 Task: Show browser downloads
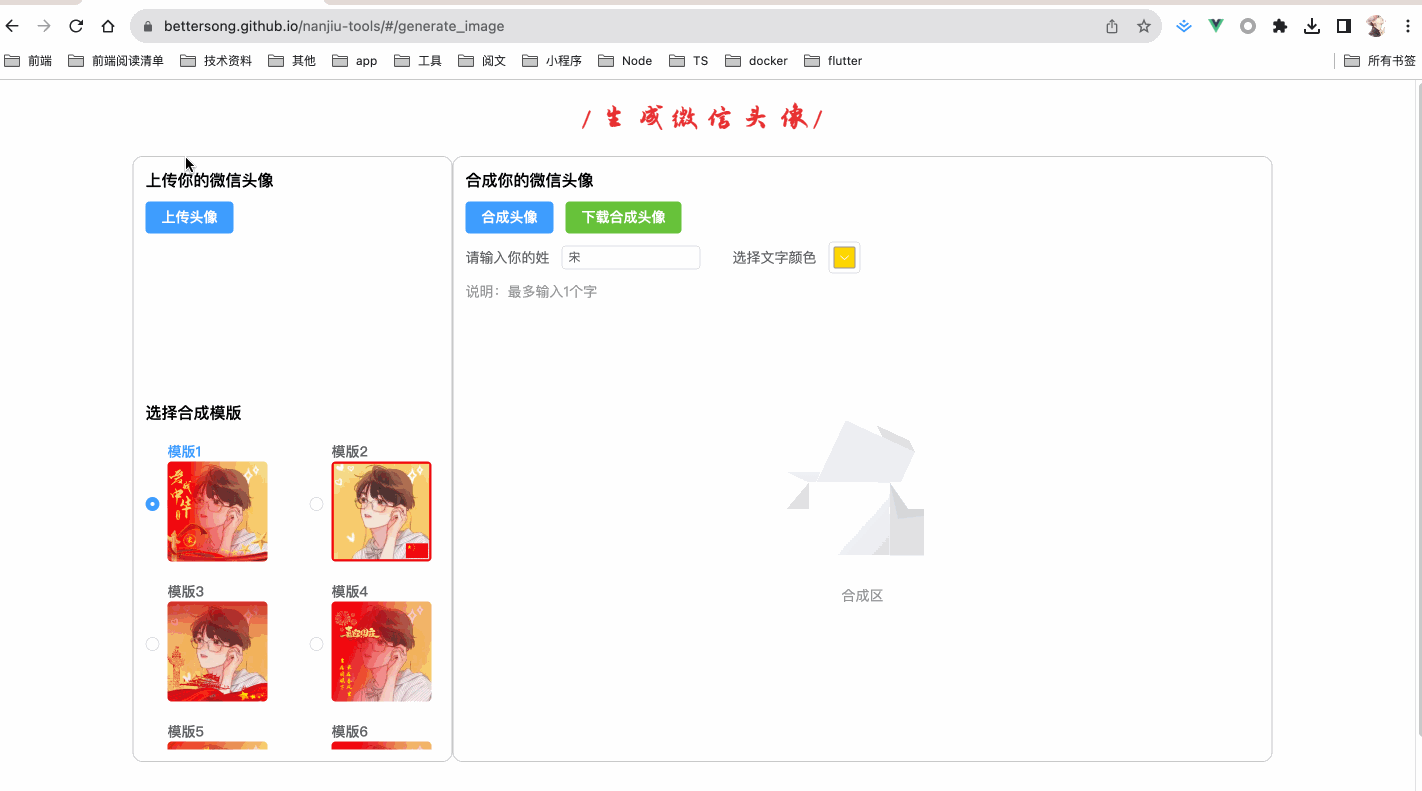(1312, 26)
